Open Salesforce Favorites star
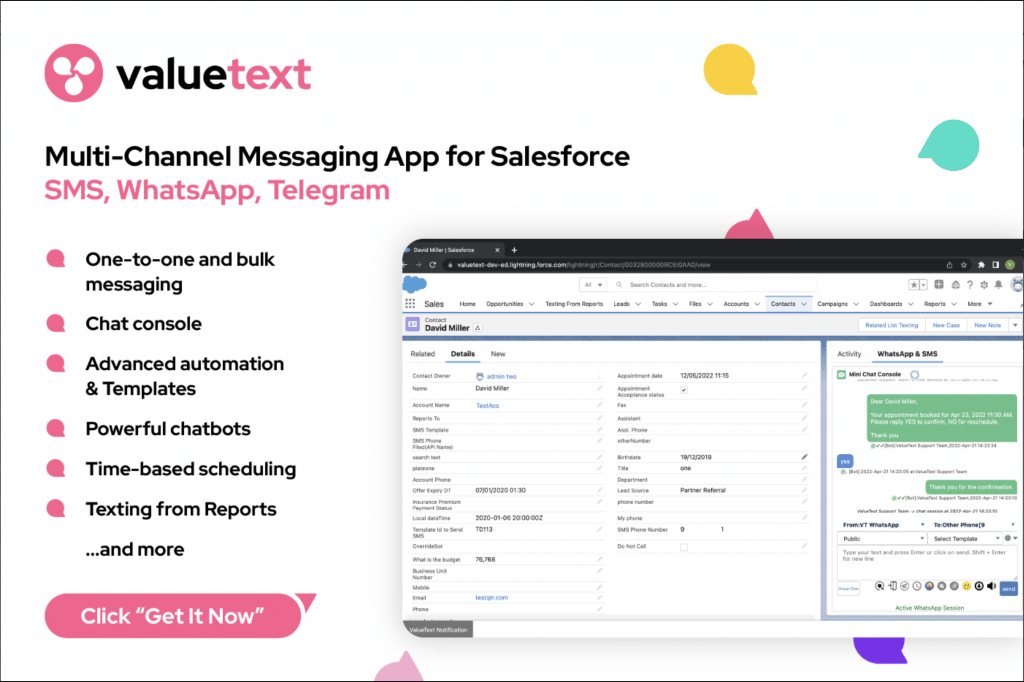Image resolution: width=1024 pixels, height=682 pixels. (x=914, y=285)
